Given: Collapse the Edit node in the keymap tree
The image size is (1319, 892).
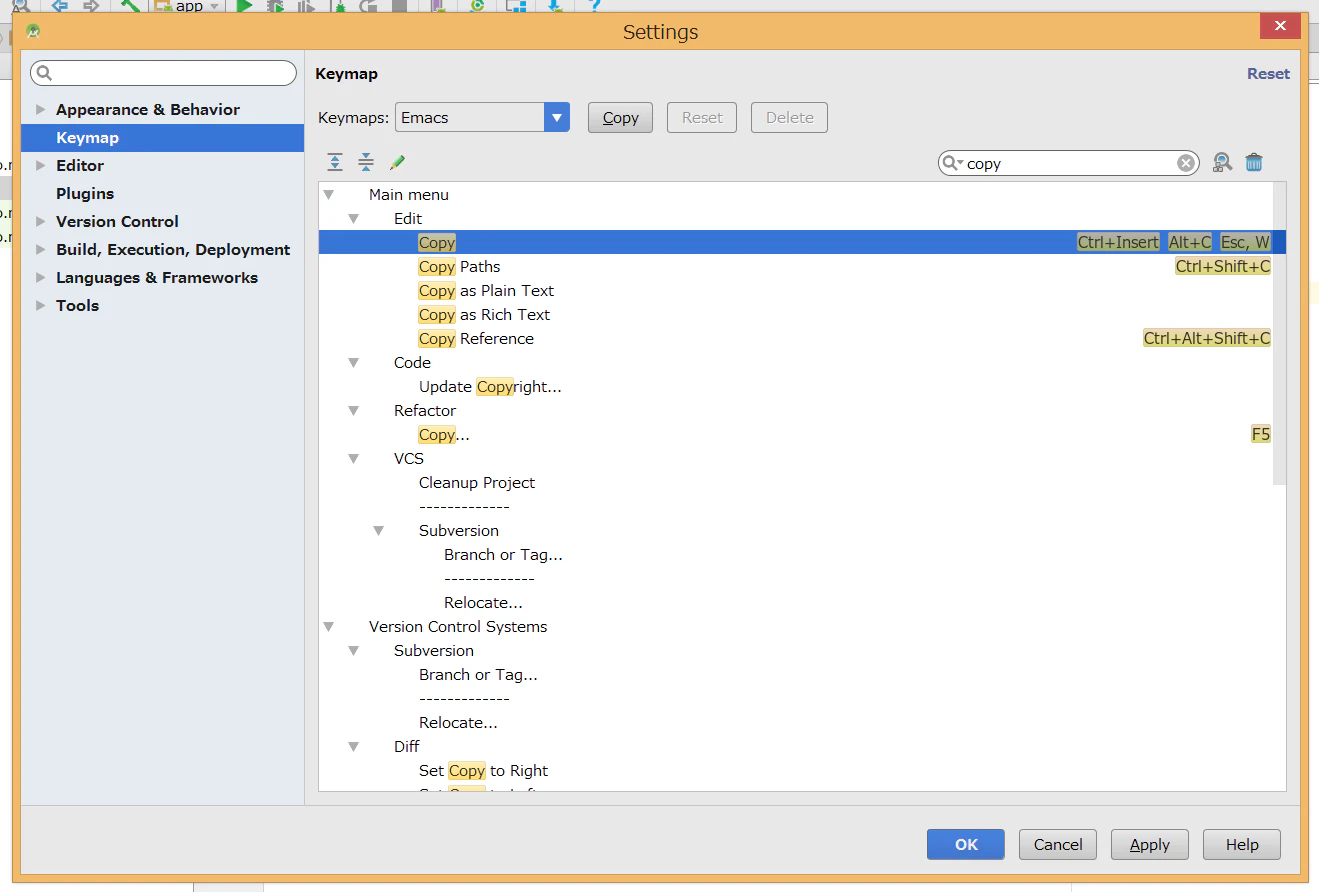Looking at the screenshot, I should (x=353, y=218).
